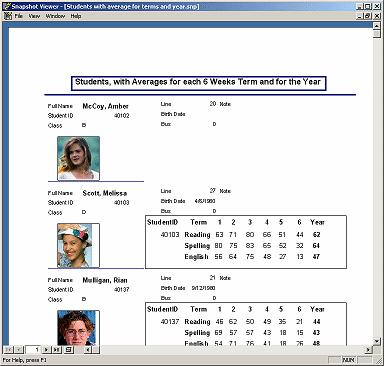Screen dimensions: 384x366
Task: Click the Year column header in 40103 table
Action: click(x=317, y=222)
